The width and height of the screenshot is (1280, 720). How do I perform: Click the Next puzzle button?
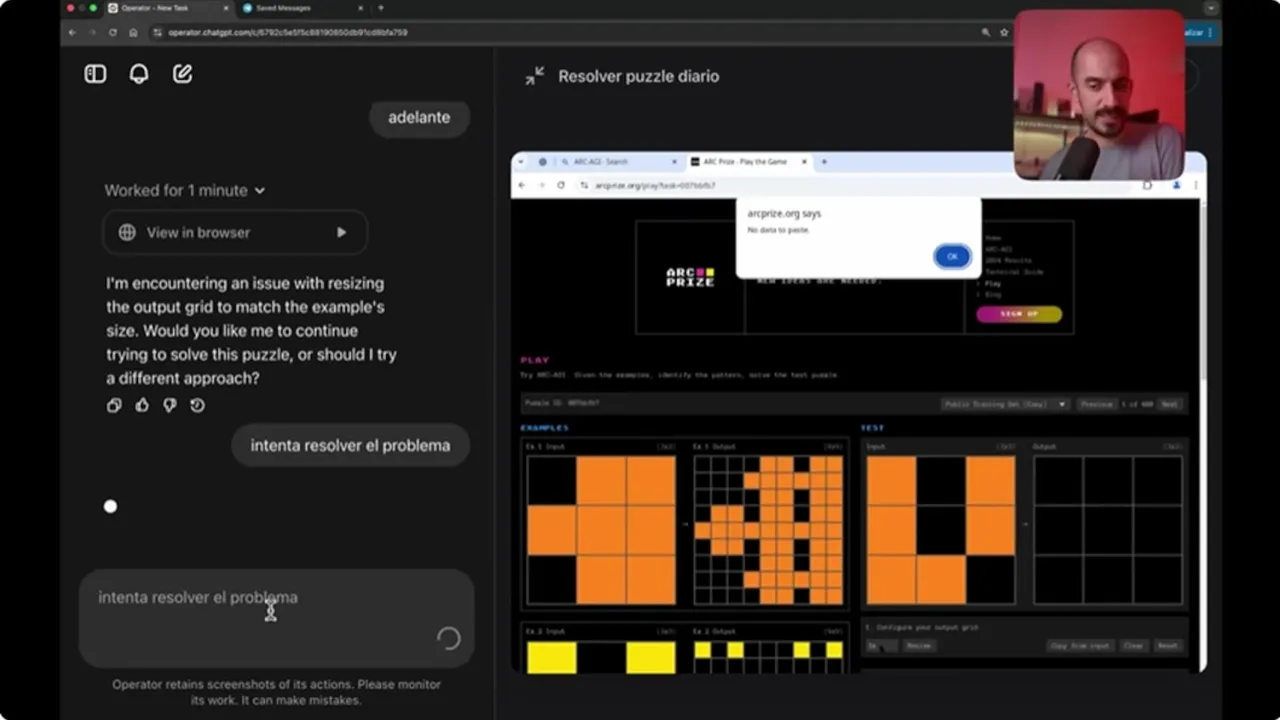pos(1170,404)
